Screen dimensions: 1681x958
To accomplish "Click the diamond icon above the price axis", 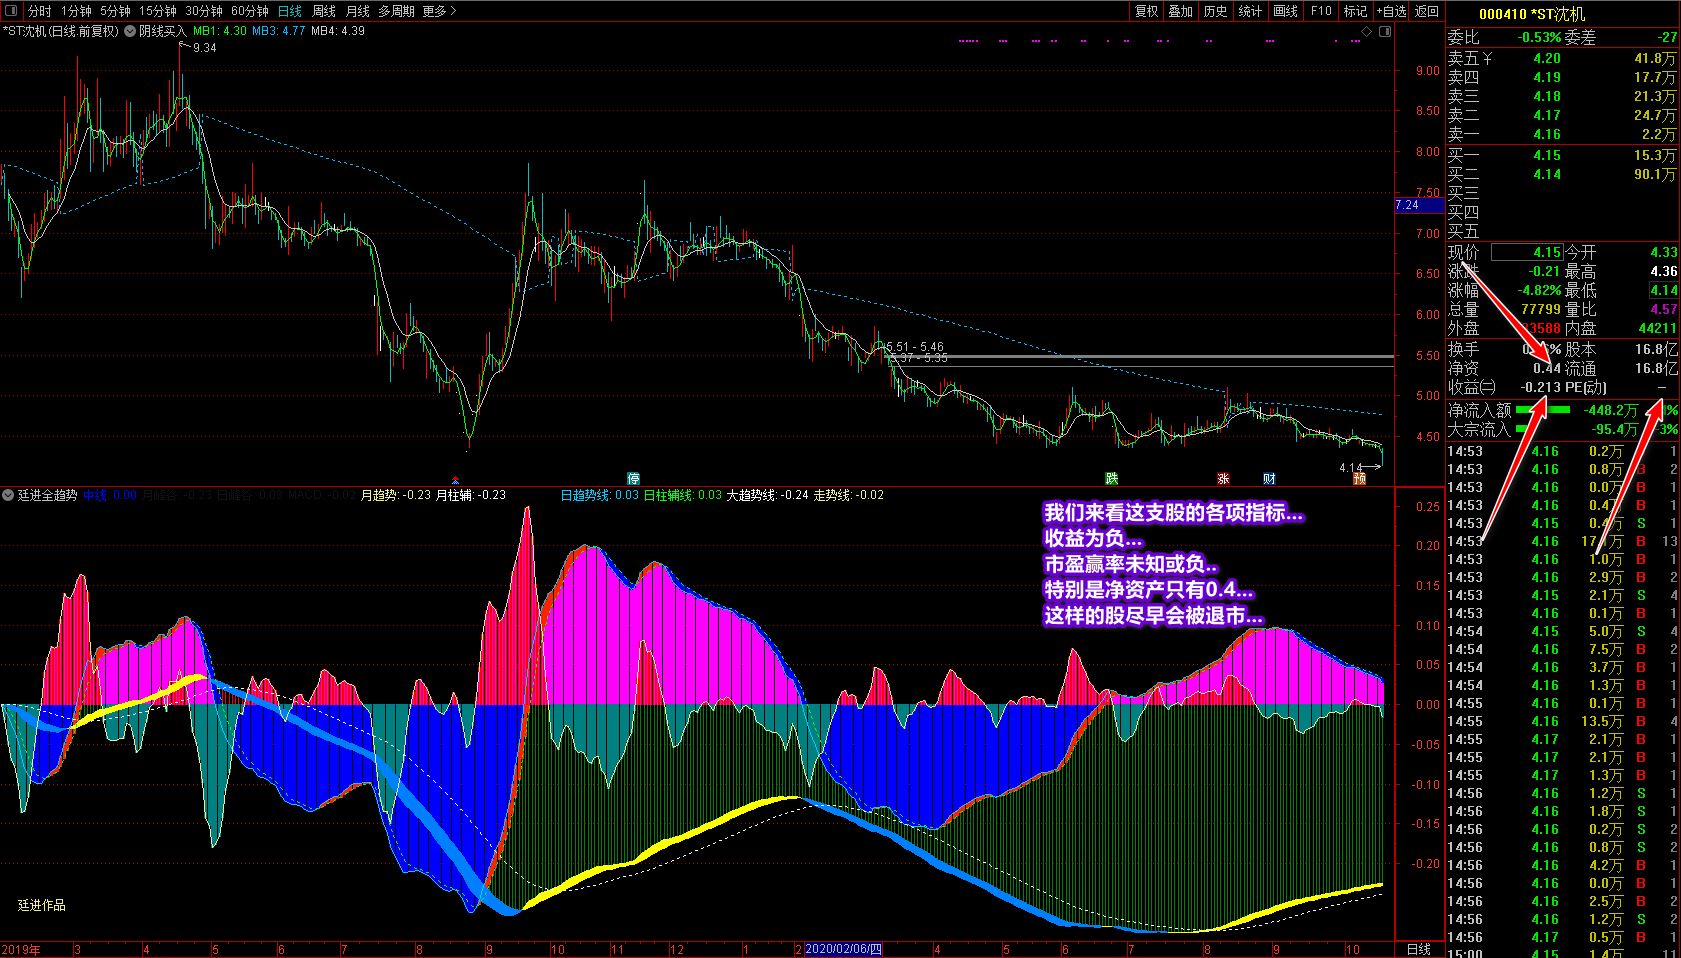I will [1367, 31].
